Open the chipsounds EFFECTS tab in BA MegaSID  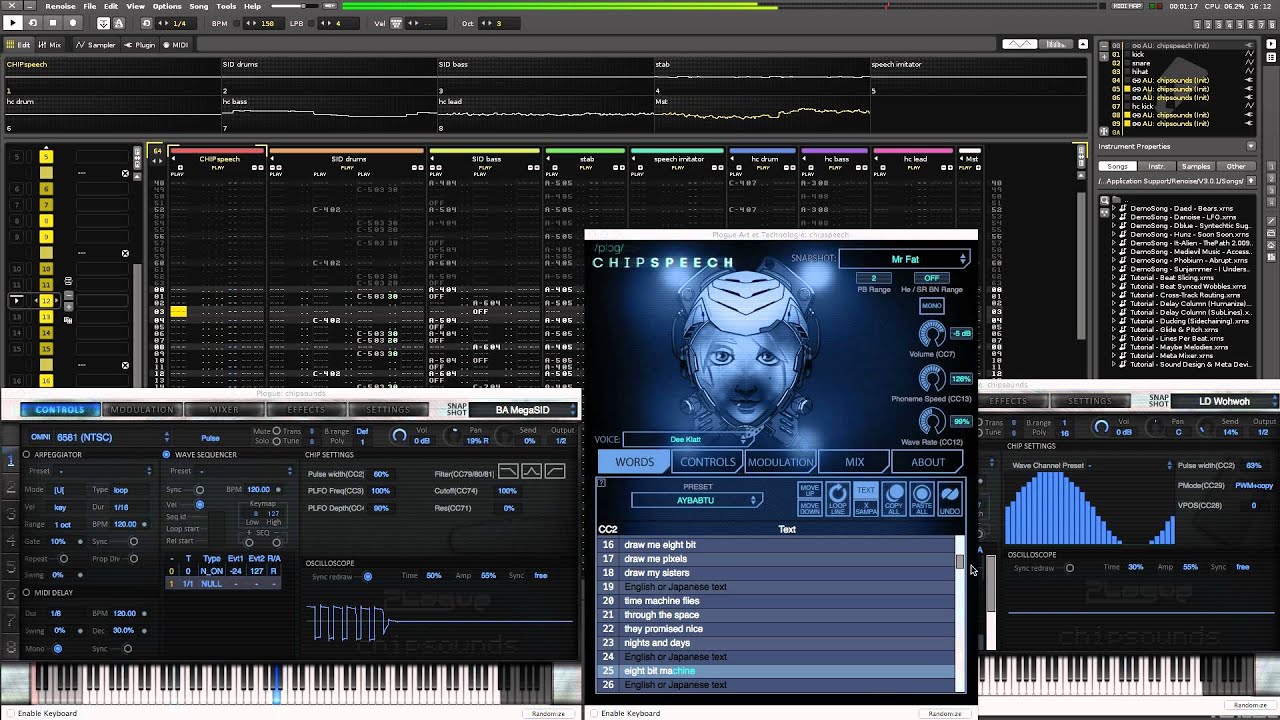coord(306,410)
